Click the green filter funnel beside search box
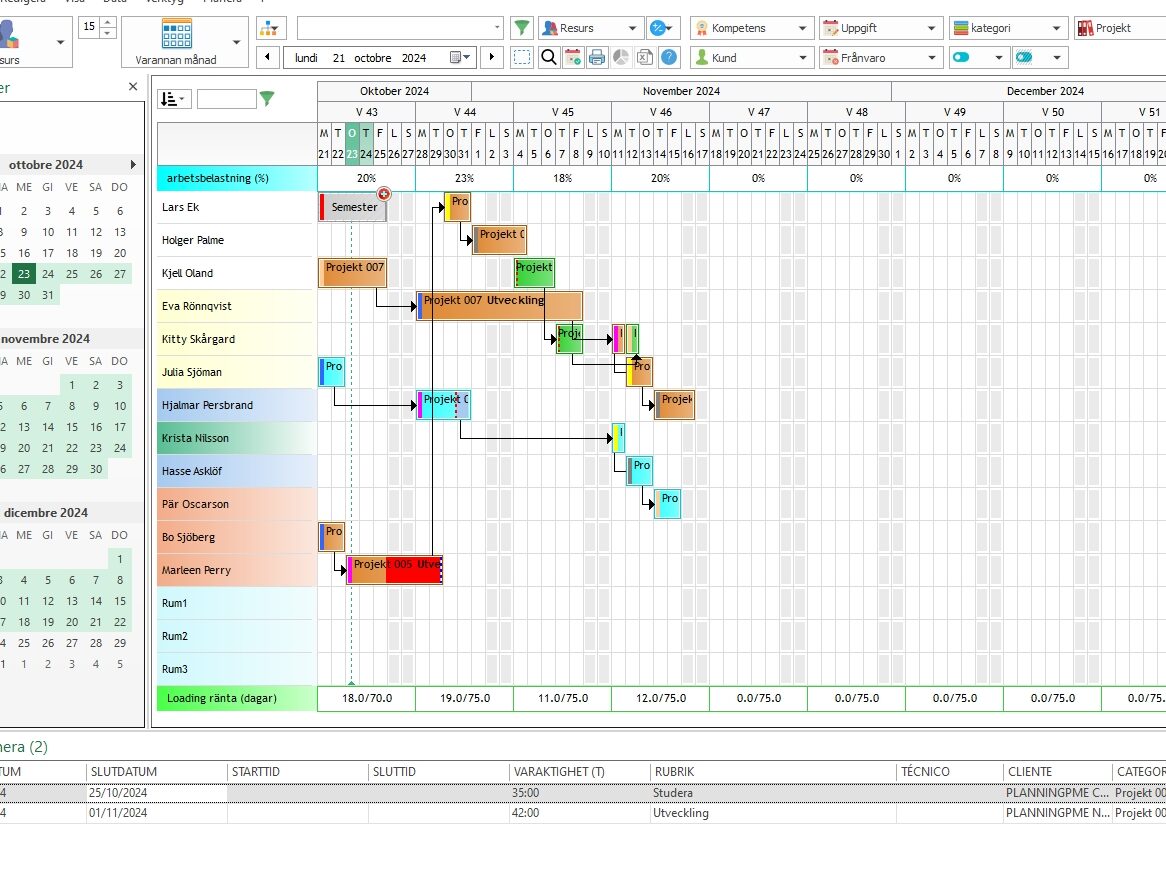Image resolution: width=1166 pixels, height=892 pixels. click(522, 28)
